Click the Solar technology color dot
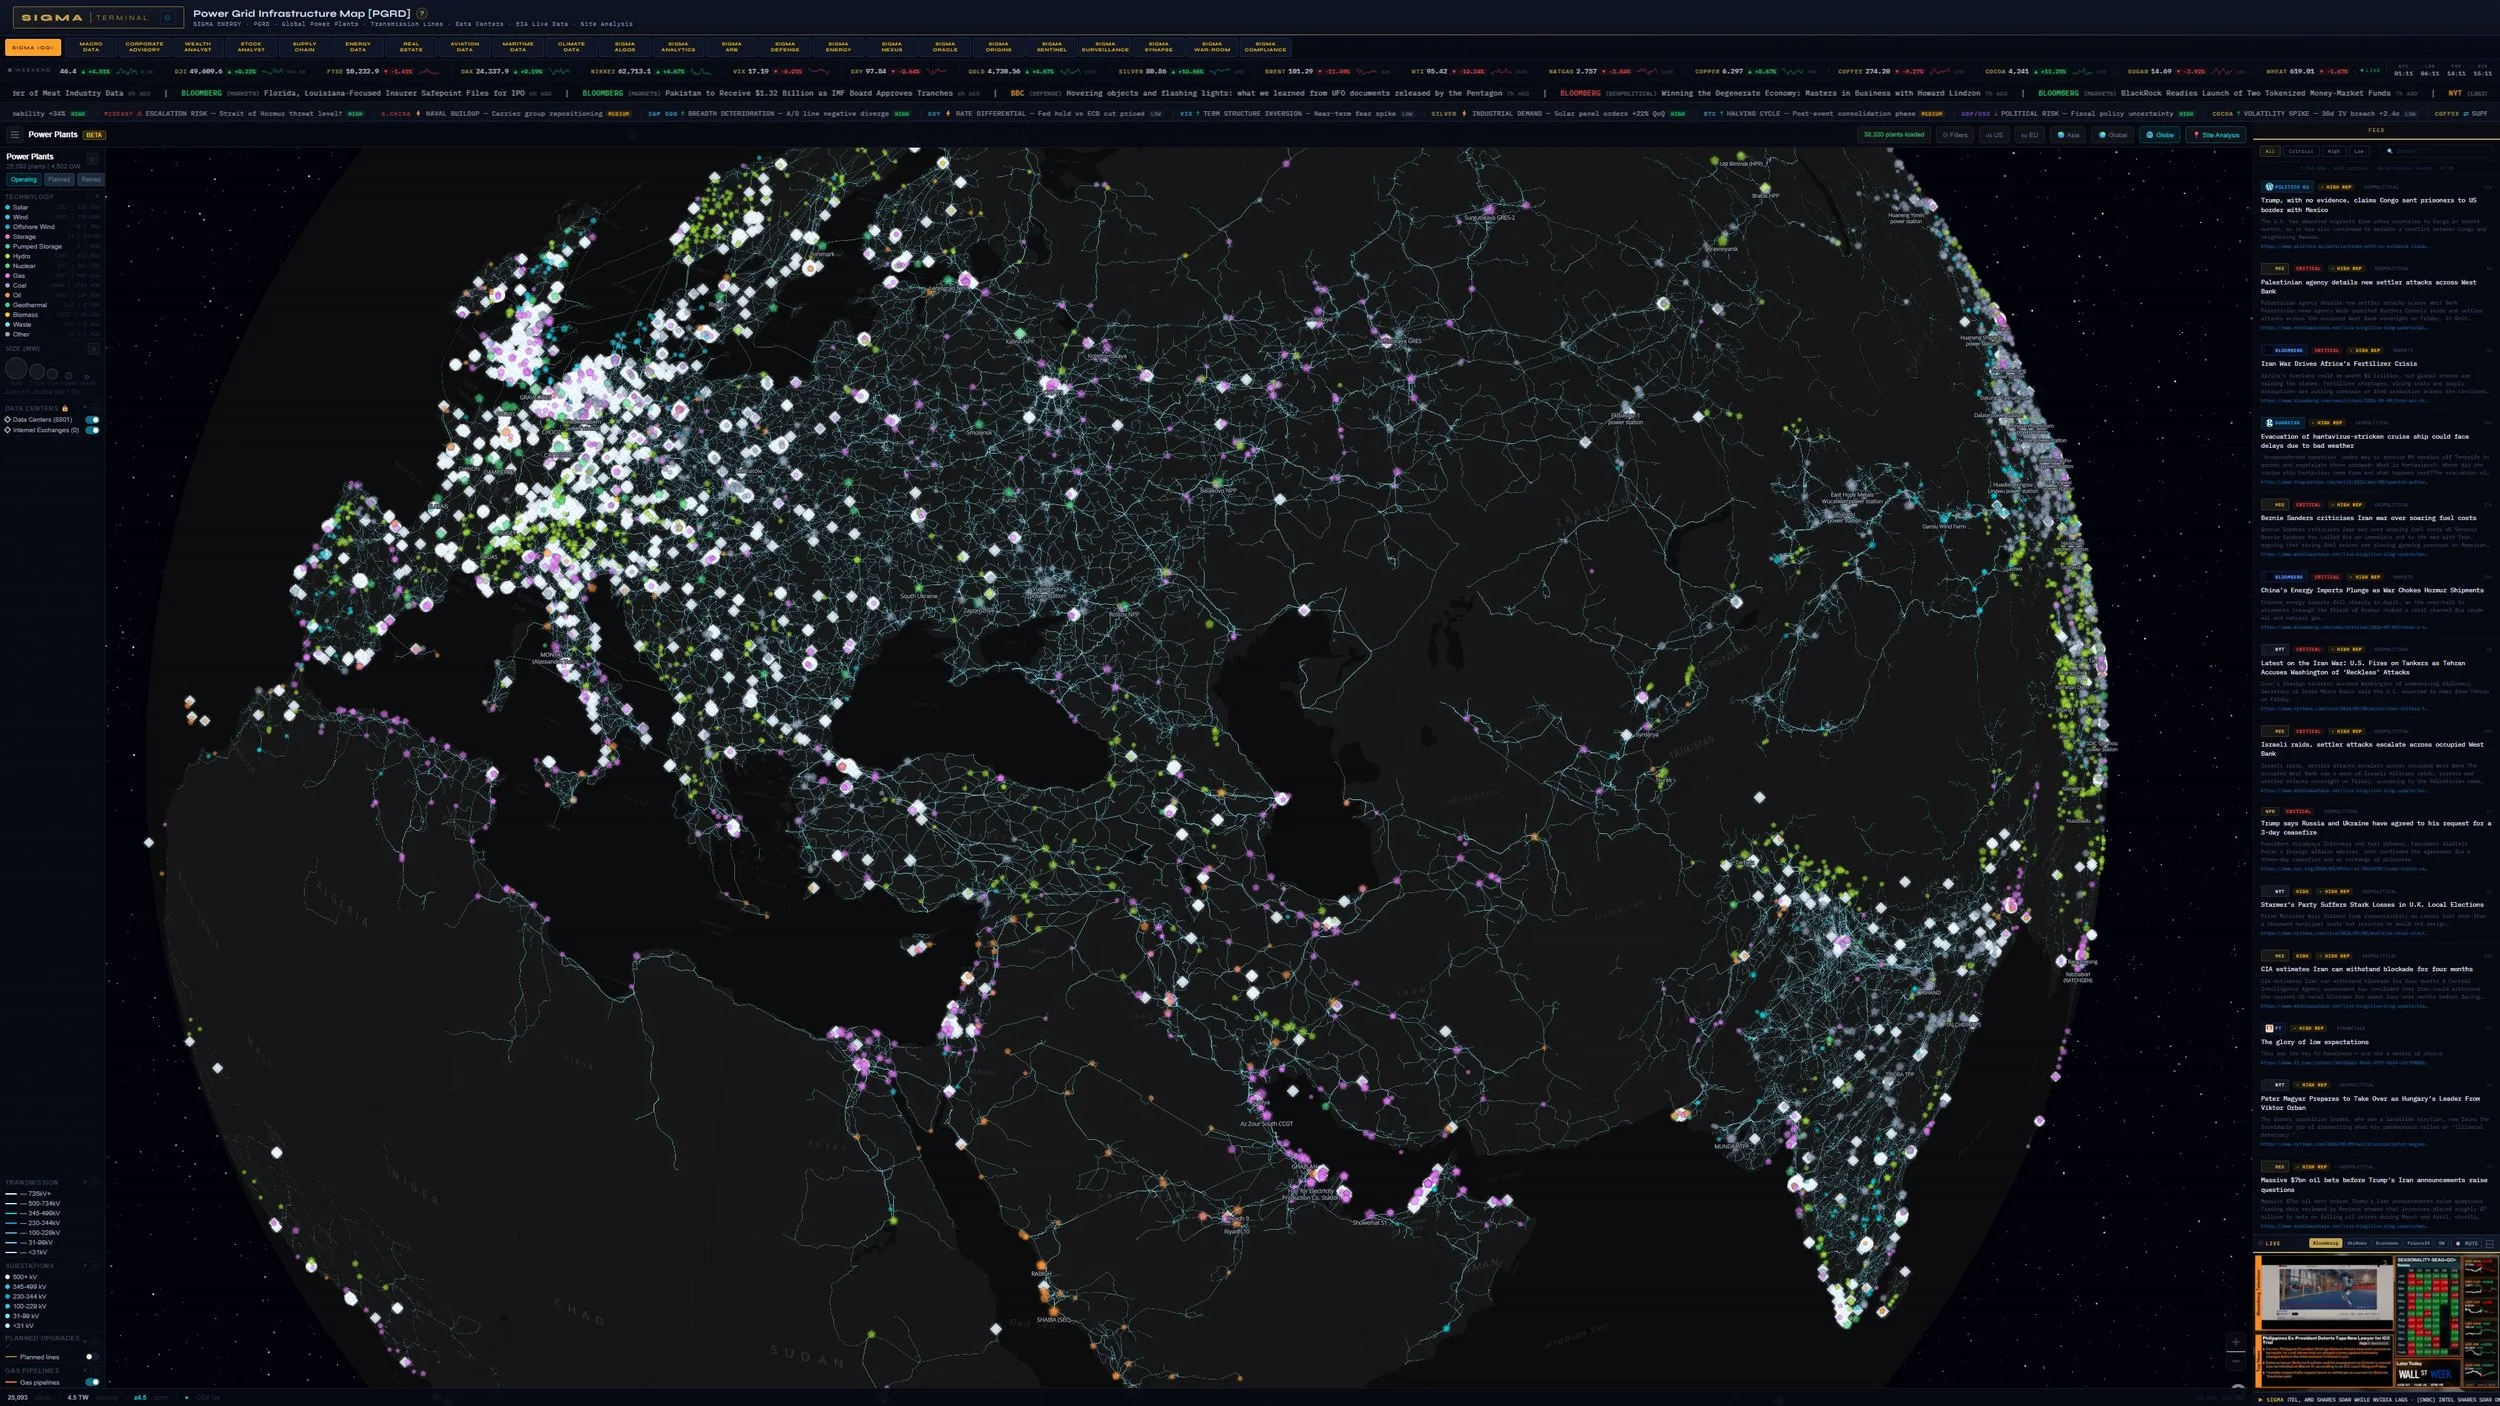Screen dimensions: 2500x1406 click(x=8, y=207)
